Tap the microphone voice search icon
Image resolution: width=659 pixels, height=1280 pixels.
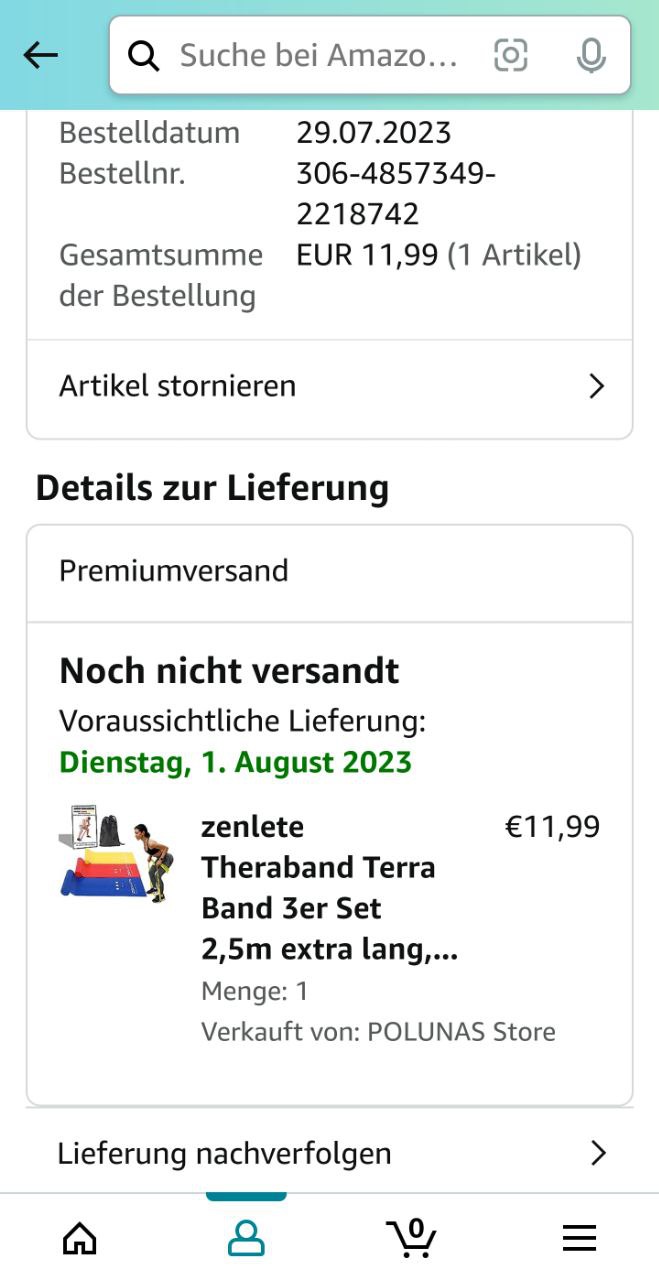pyautogui.click(x=591, y=56)
